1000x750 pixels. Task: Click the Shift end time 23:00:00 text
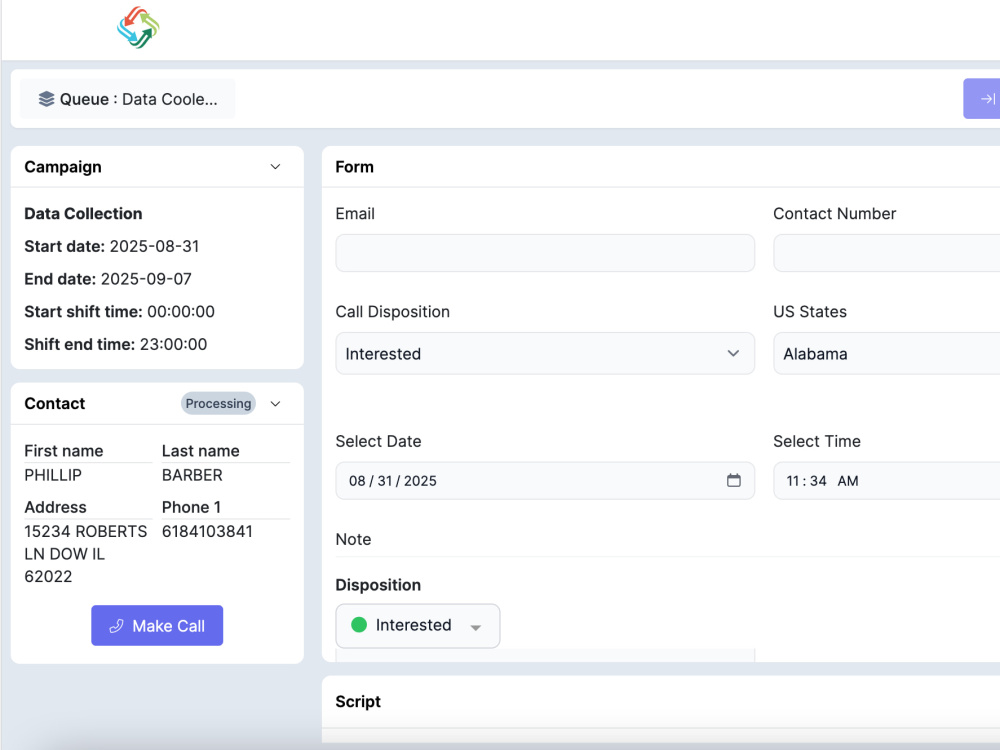[x=115, y=344]
